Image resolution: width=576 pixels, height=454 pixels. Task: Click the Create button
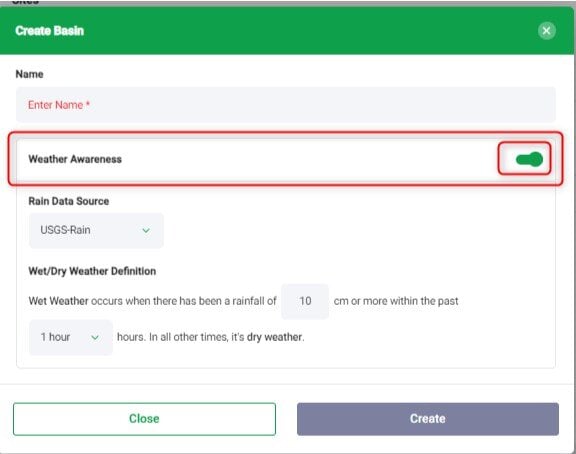pos(428,419)
